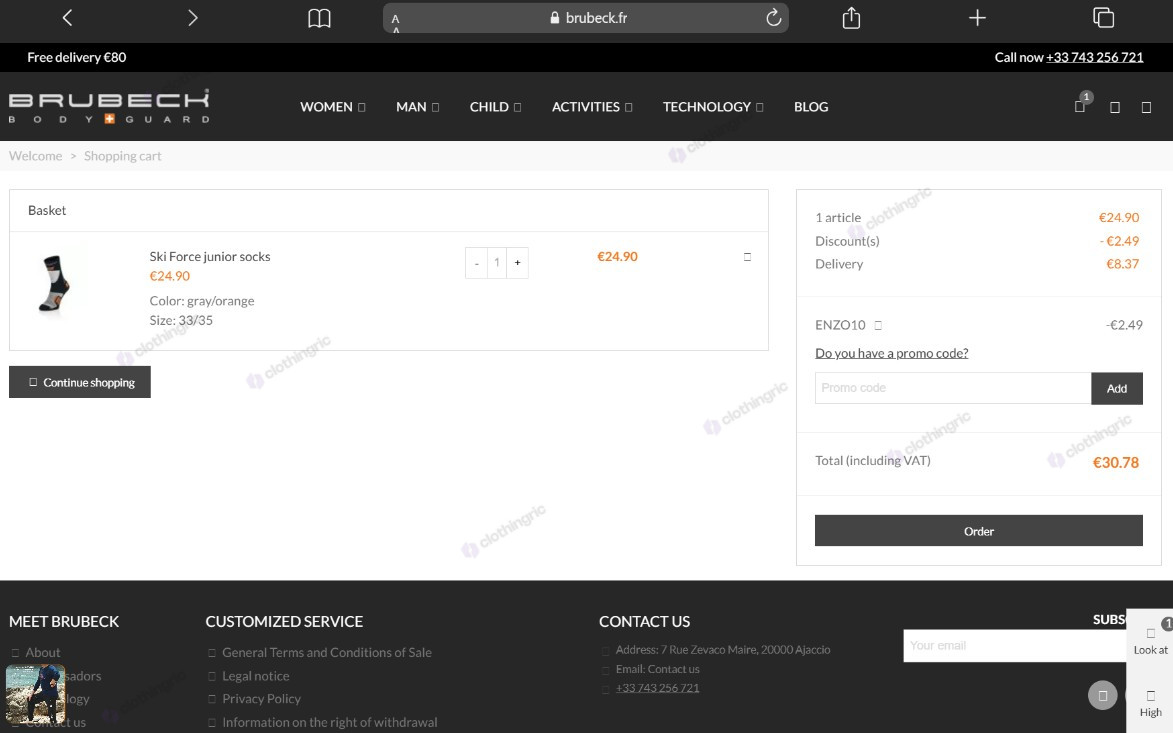Remove Ski Force junior socks from basket
The image size is (1173, 733).
(747, 257)
